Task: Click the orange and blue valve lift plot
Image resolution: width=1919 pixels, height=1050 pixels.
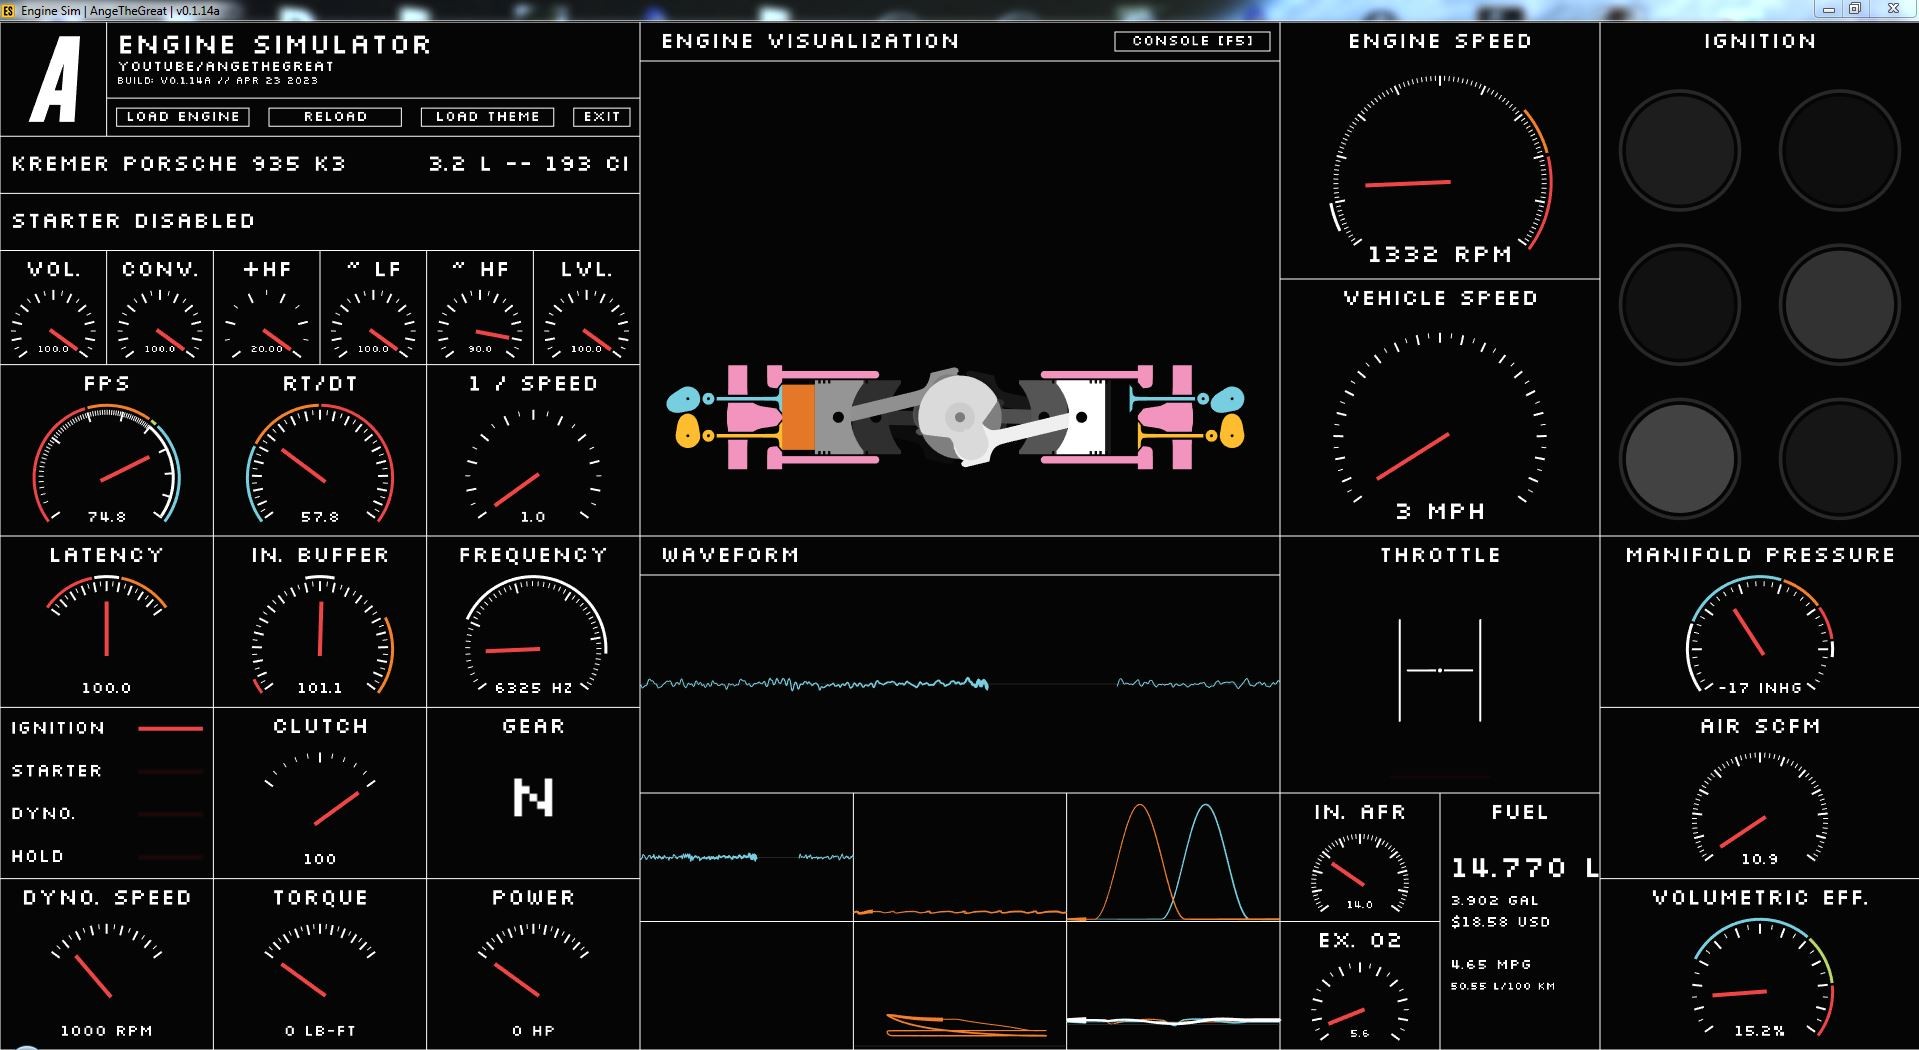Action: 1172,858
